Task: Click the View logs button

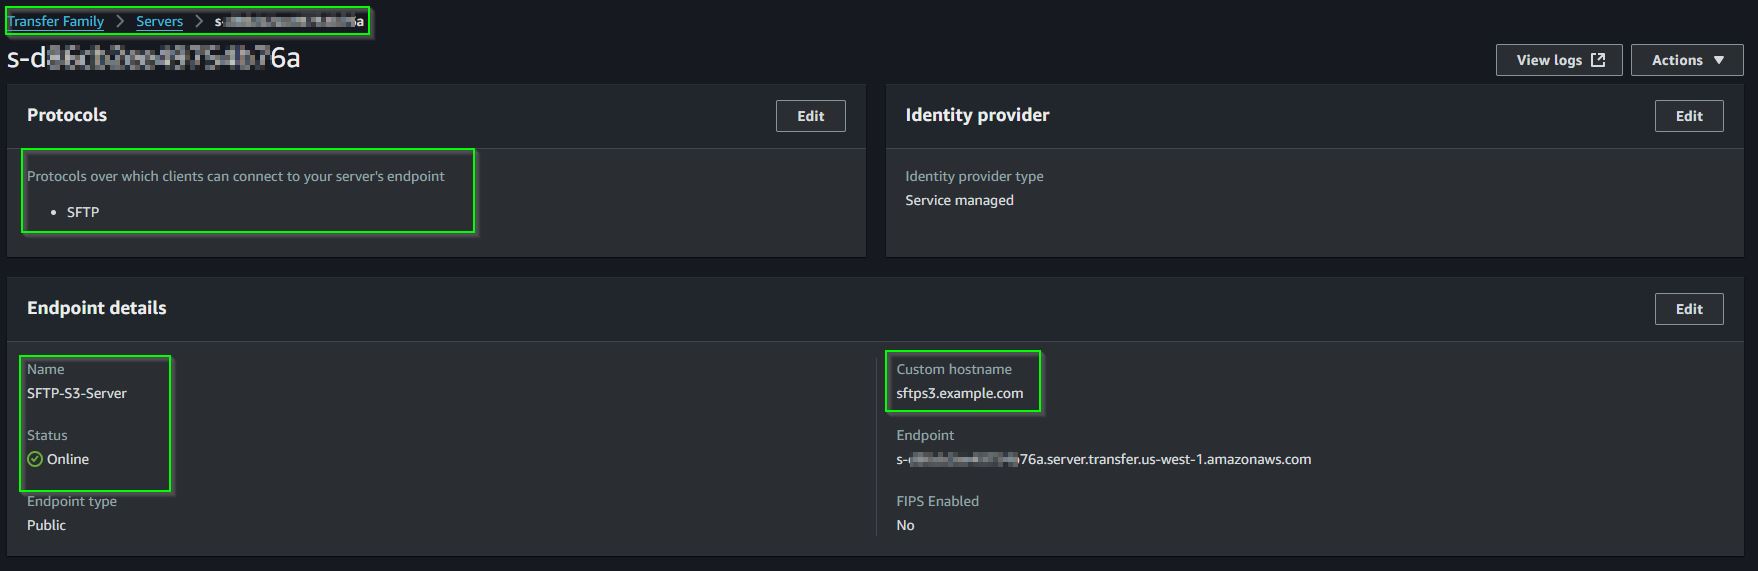Action: [x=1559, y=60]
